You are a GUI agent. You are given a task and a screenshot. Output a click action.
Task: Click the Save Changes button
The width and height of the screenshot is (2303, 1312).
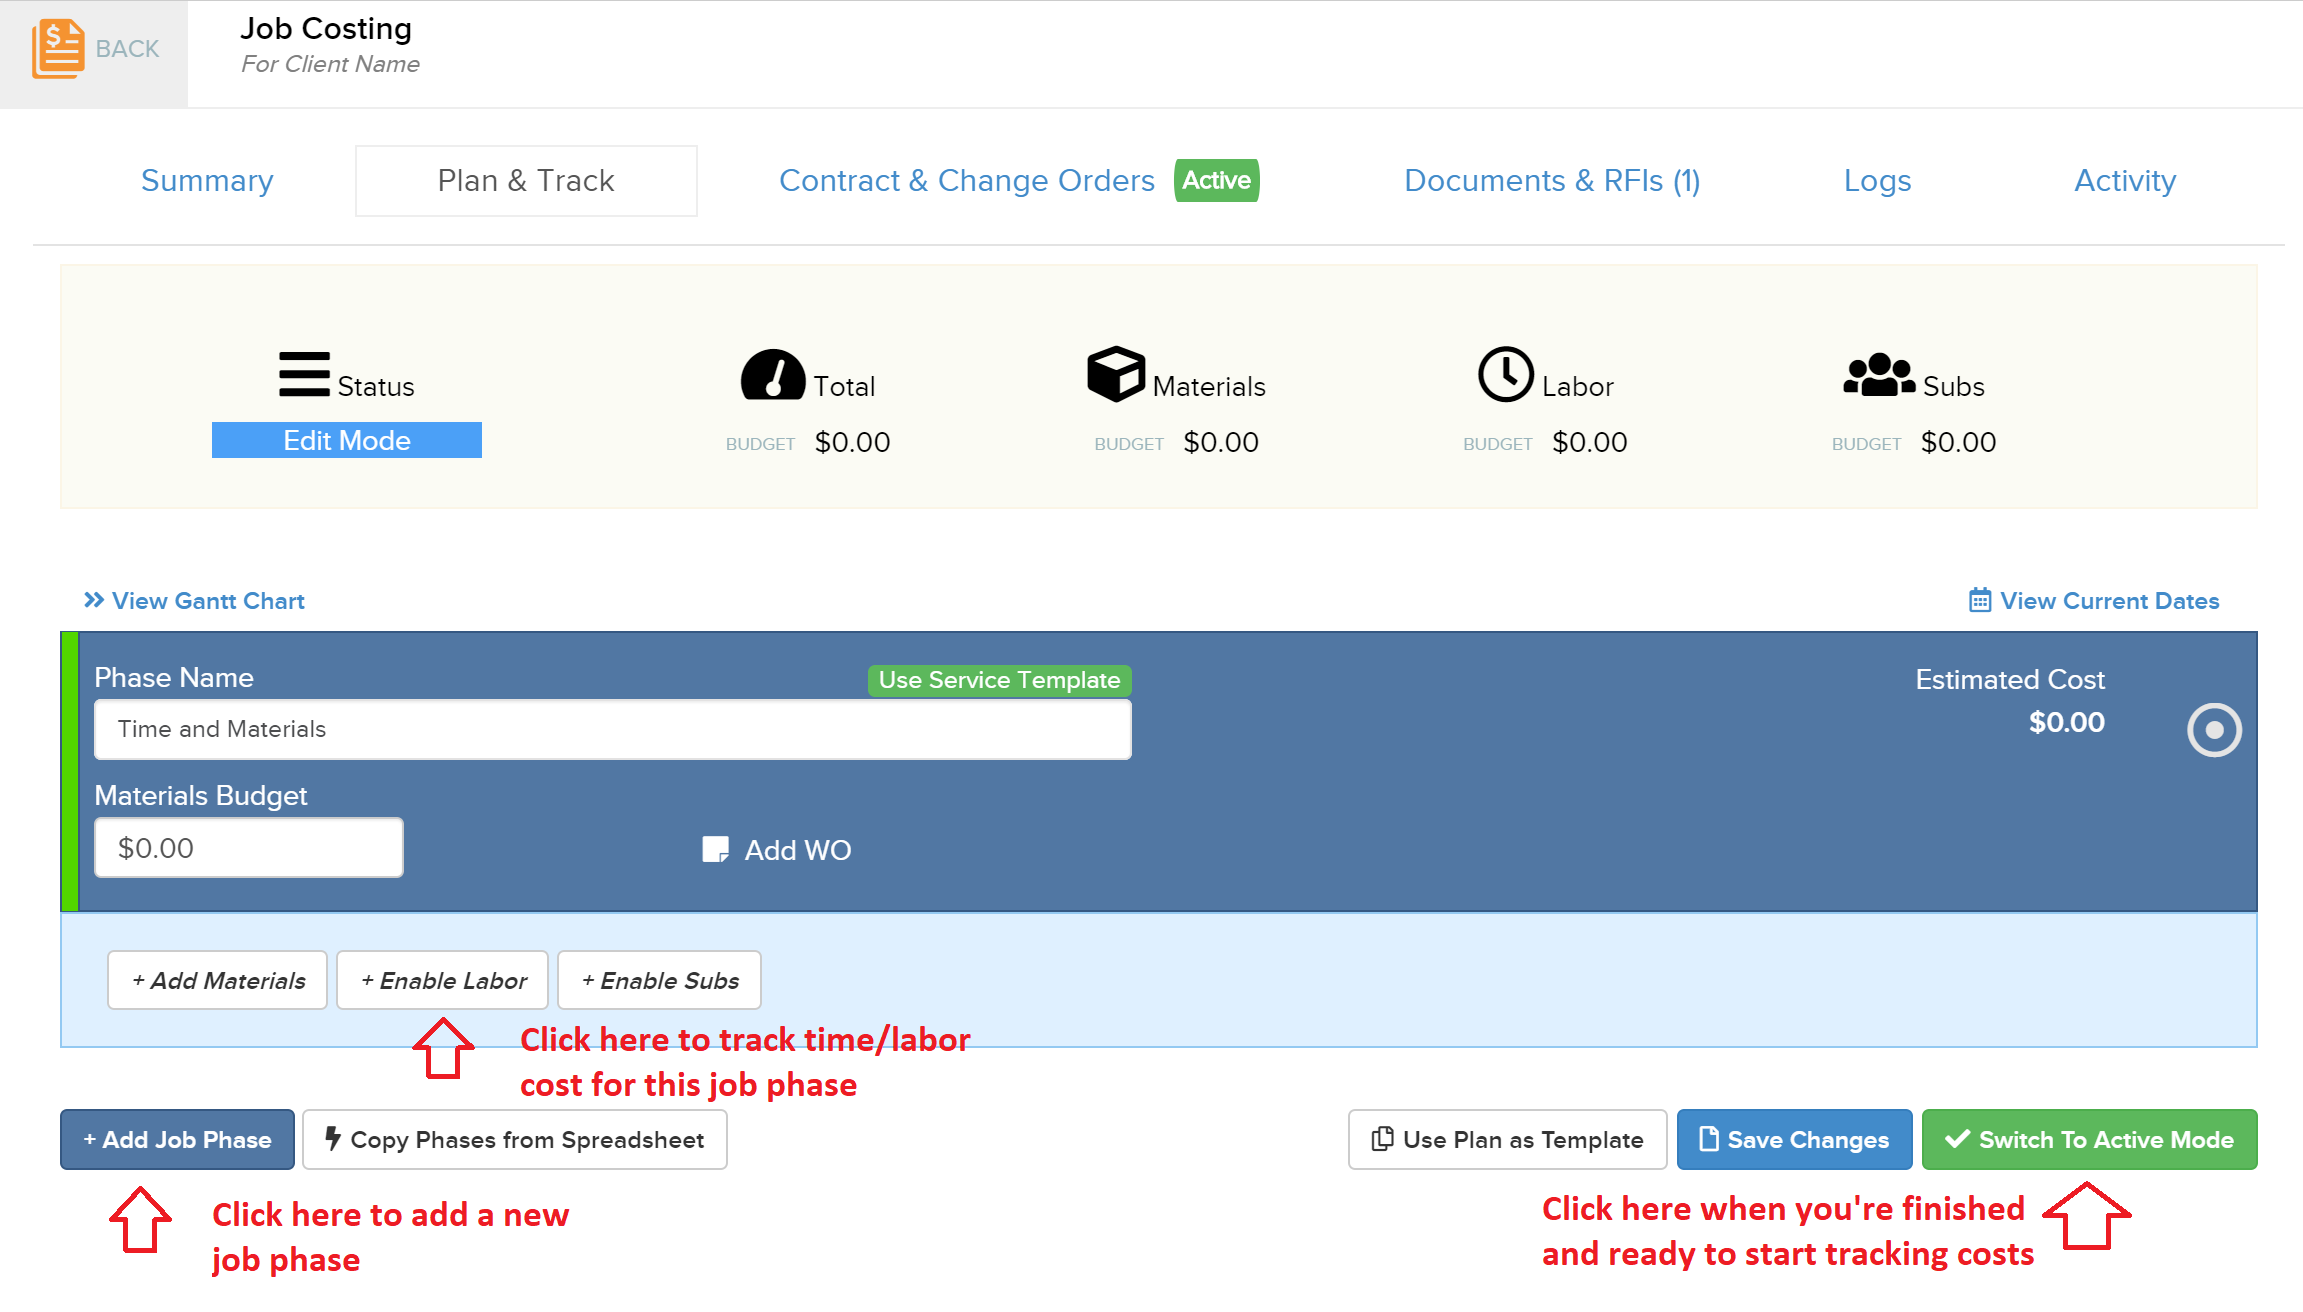click(1795, 1139)
